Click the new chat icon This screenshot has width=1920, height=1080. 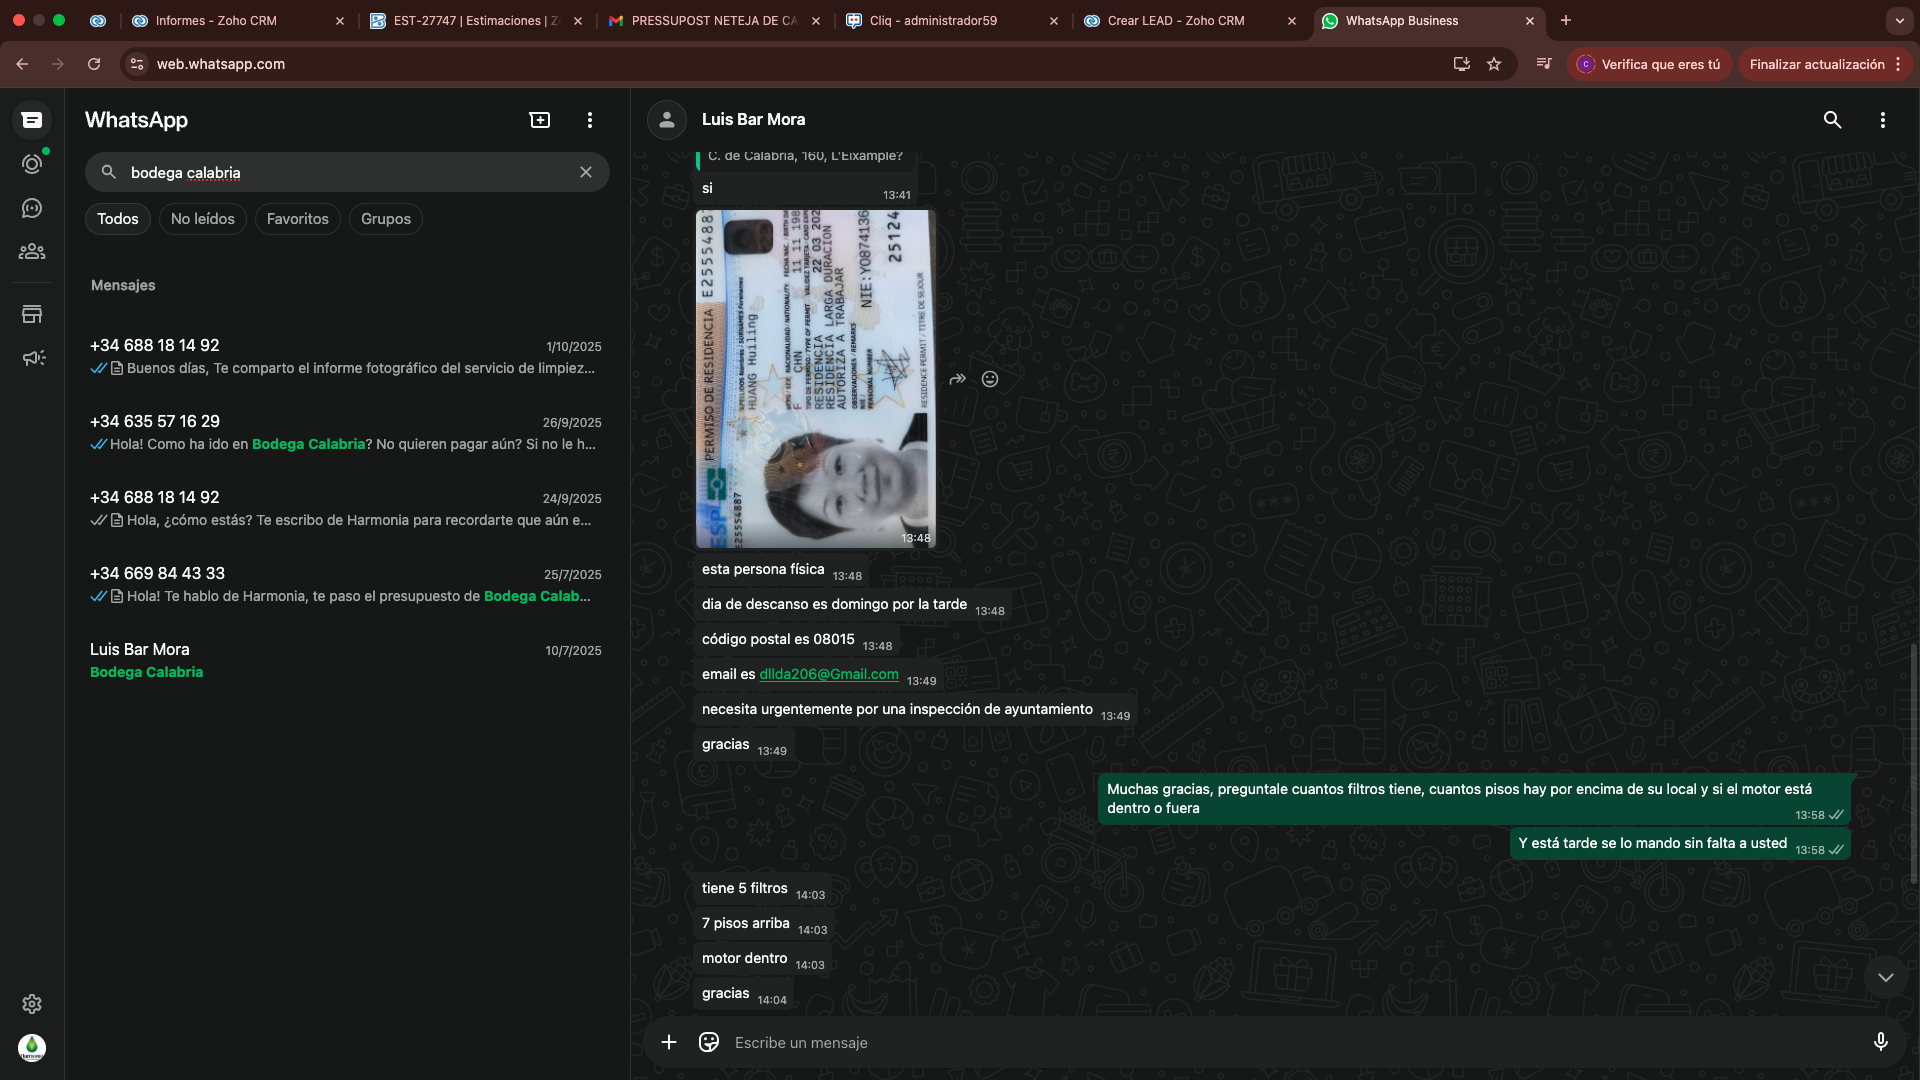(x=540, y=120)
